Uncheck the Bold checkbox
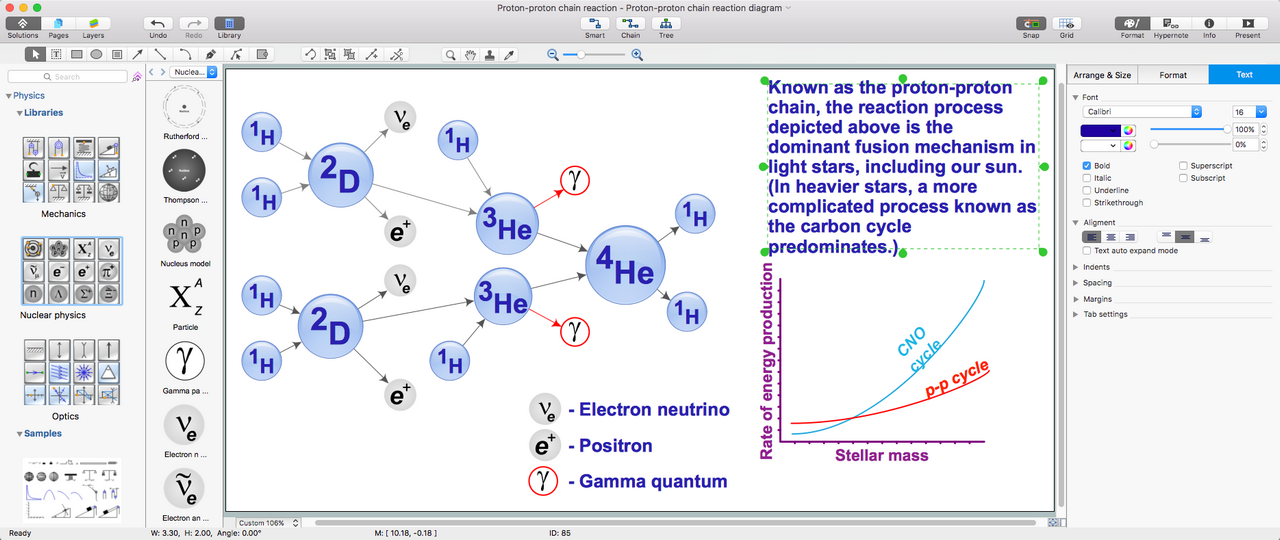This screenshot has width=1280, height=540. click(x=1087, y=166)
